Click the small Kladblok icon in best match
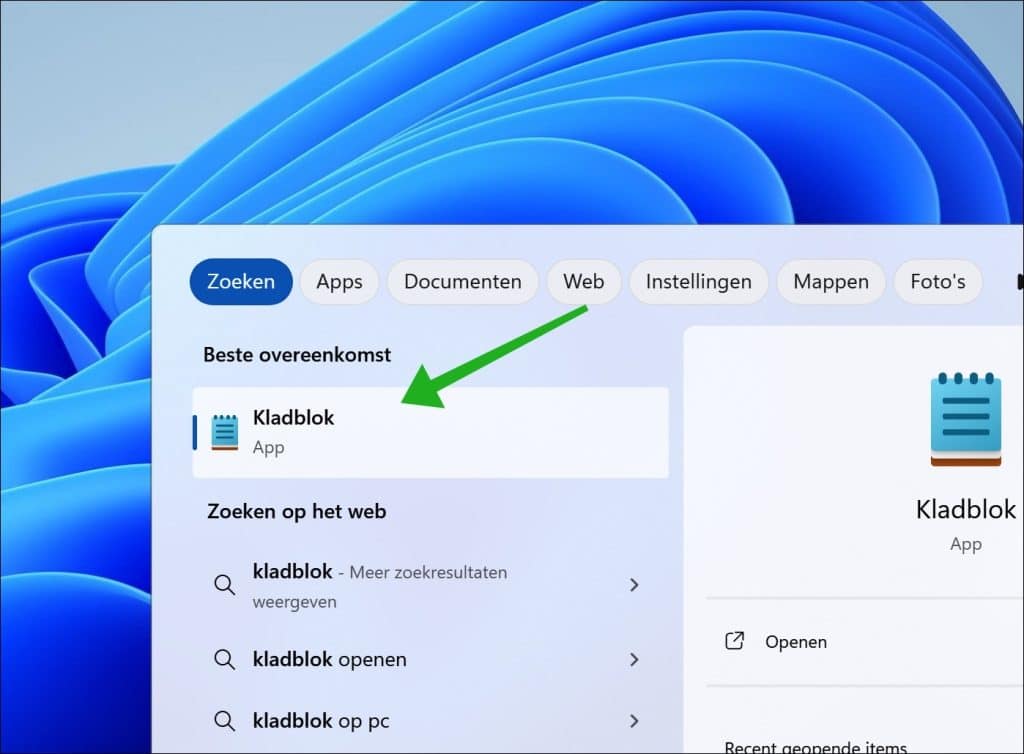The height and width of the screenshot is (754, 1024). click(225, 432)
